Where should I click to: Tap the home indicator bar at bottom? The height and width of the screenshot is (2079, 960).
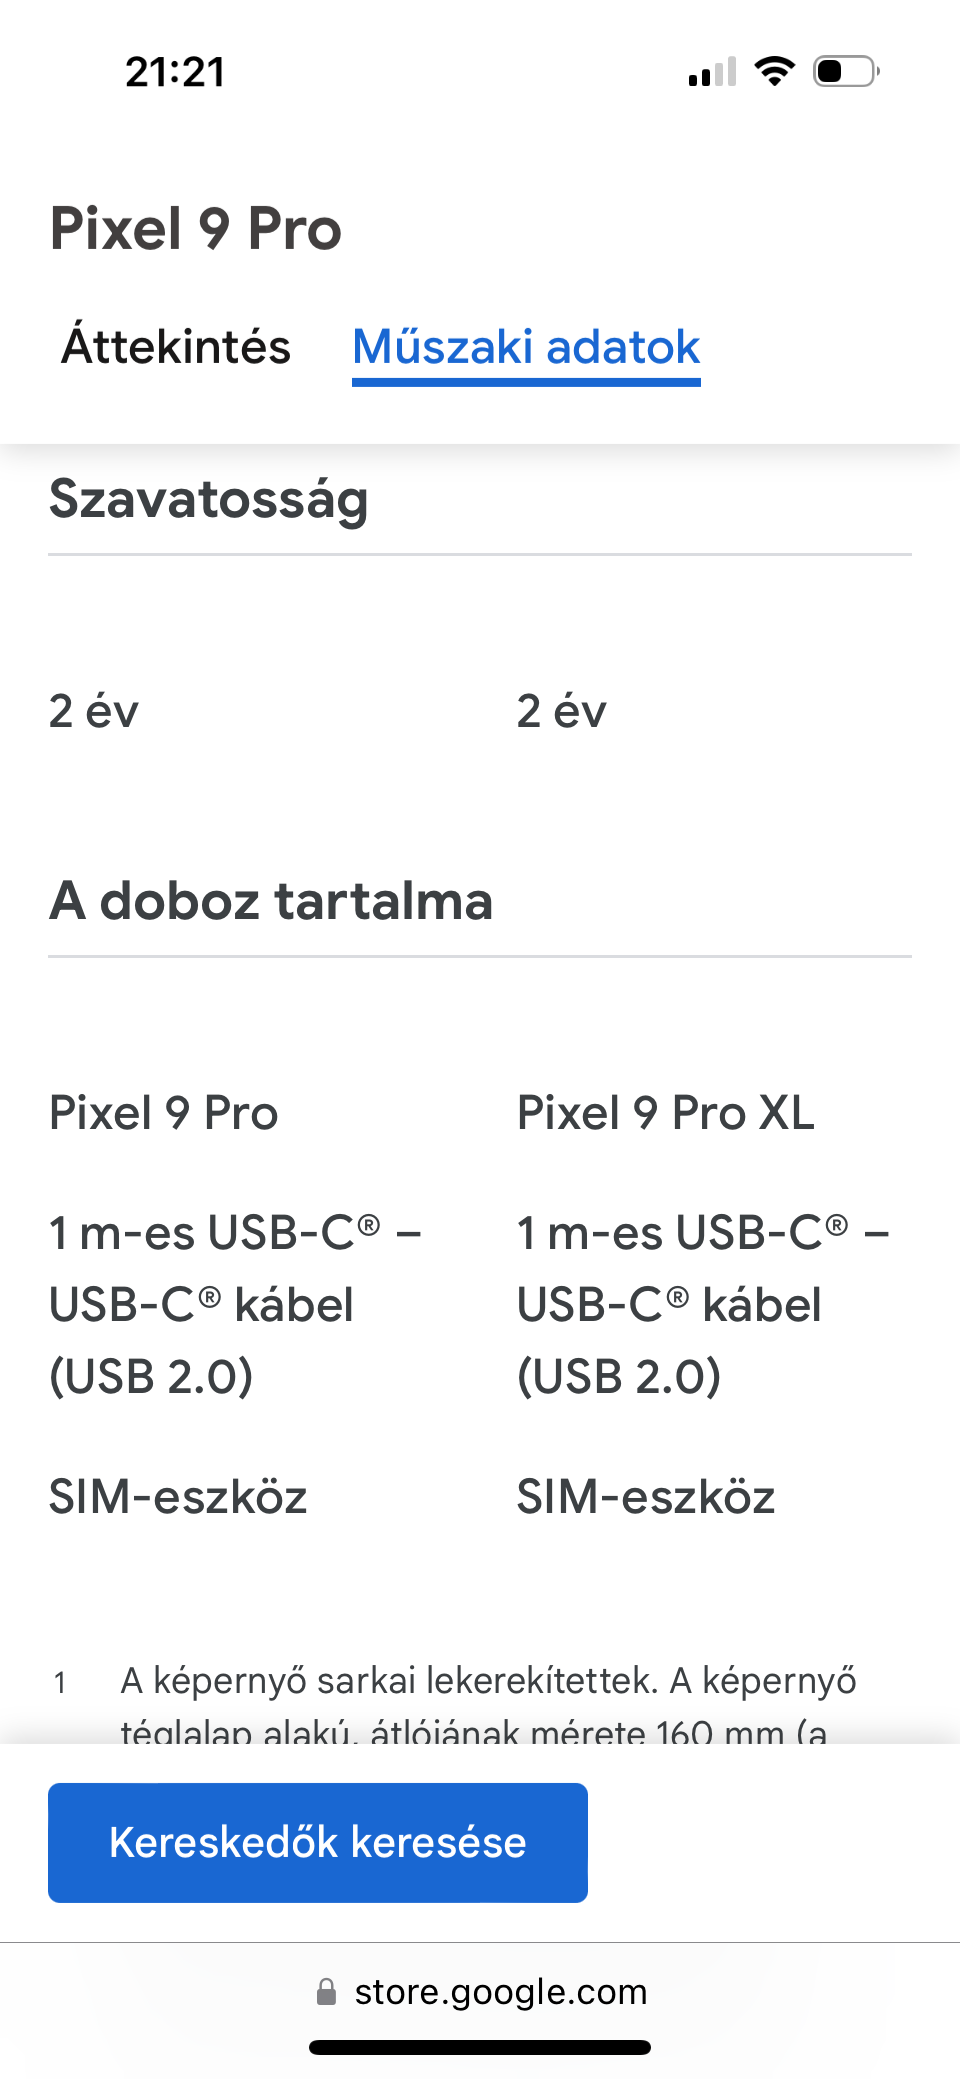coord(480,2047)
